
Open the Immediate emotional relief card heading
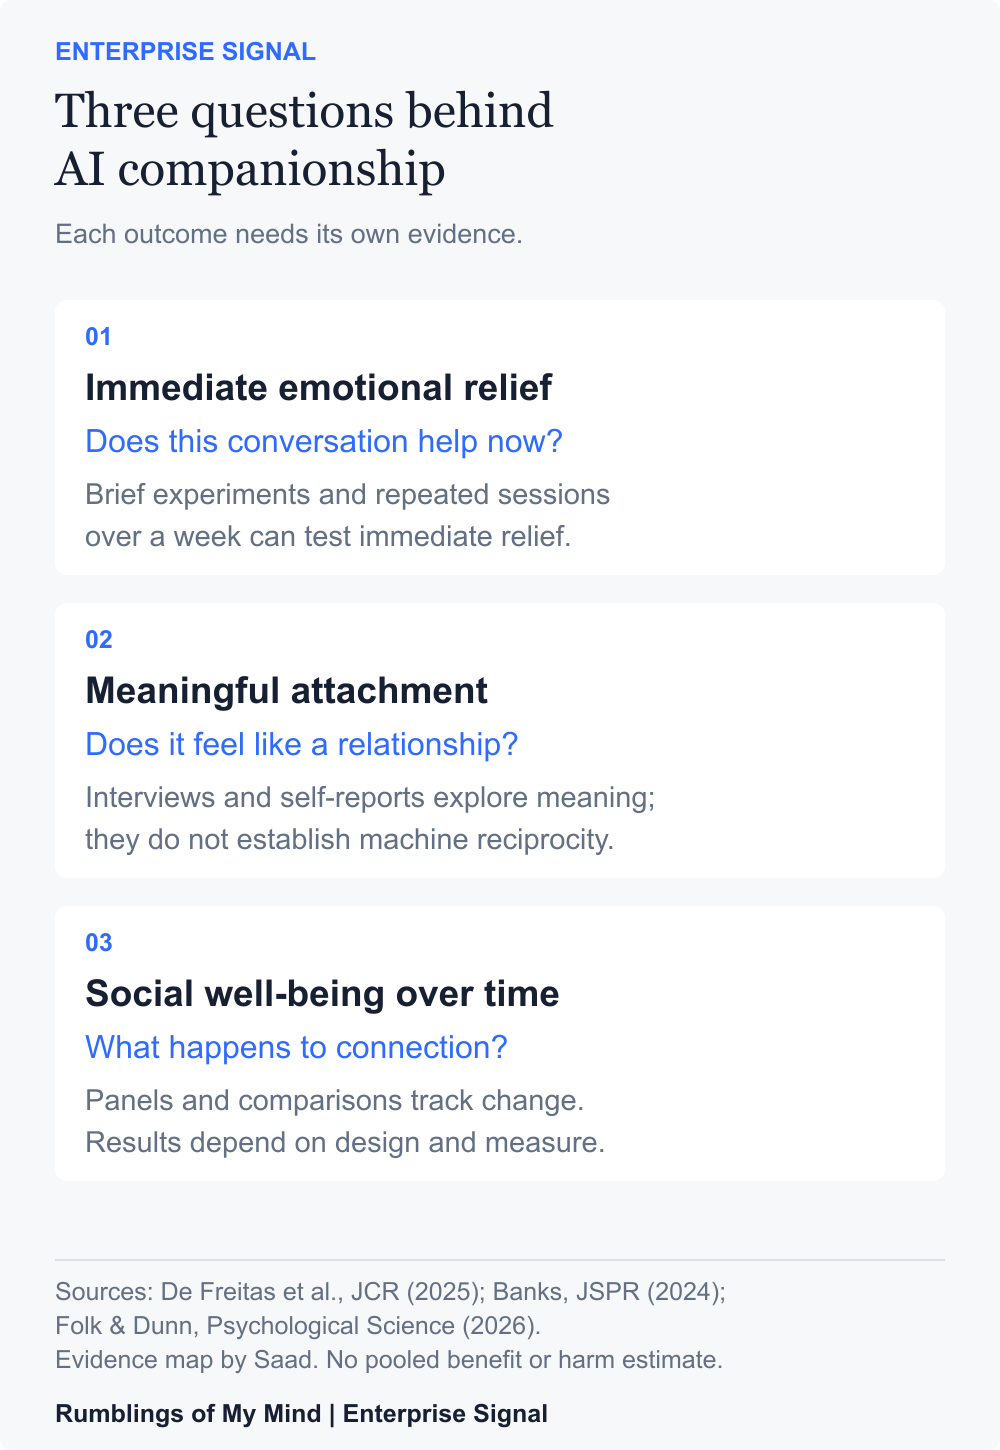[318, 387]
